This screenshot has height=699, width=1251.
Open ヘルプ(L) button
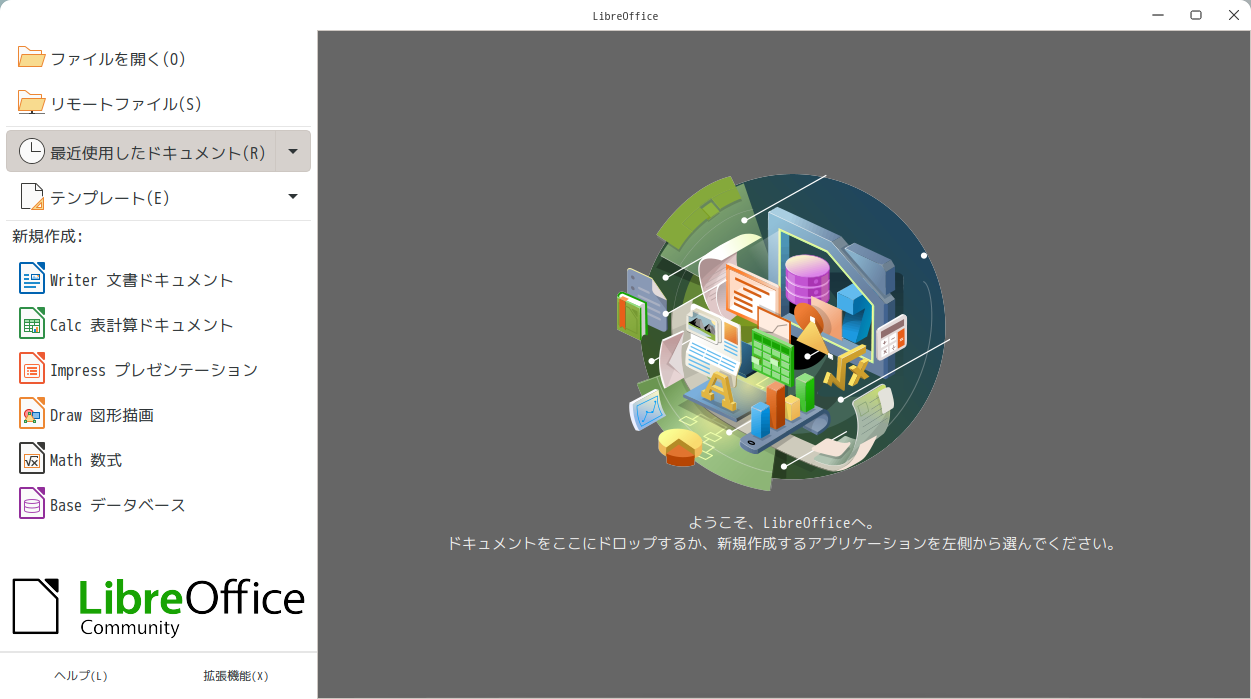click(x=81, y=676)
